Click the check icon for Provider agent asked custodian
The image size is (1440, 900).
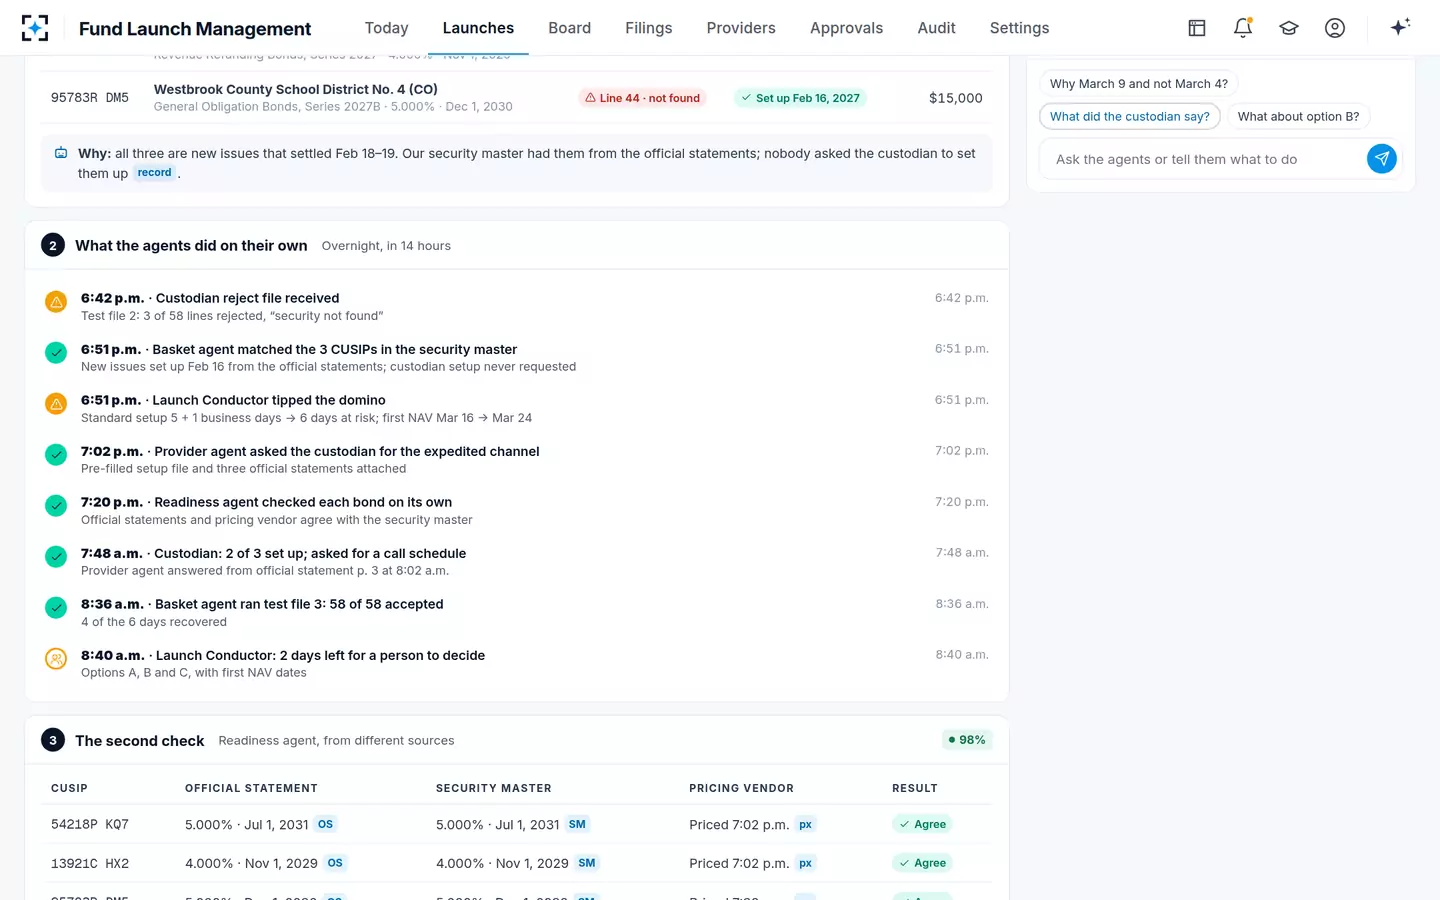[56, 454]
